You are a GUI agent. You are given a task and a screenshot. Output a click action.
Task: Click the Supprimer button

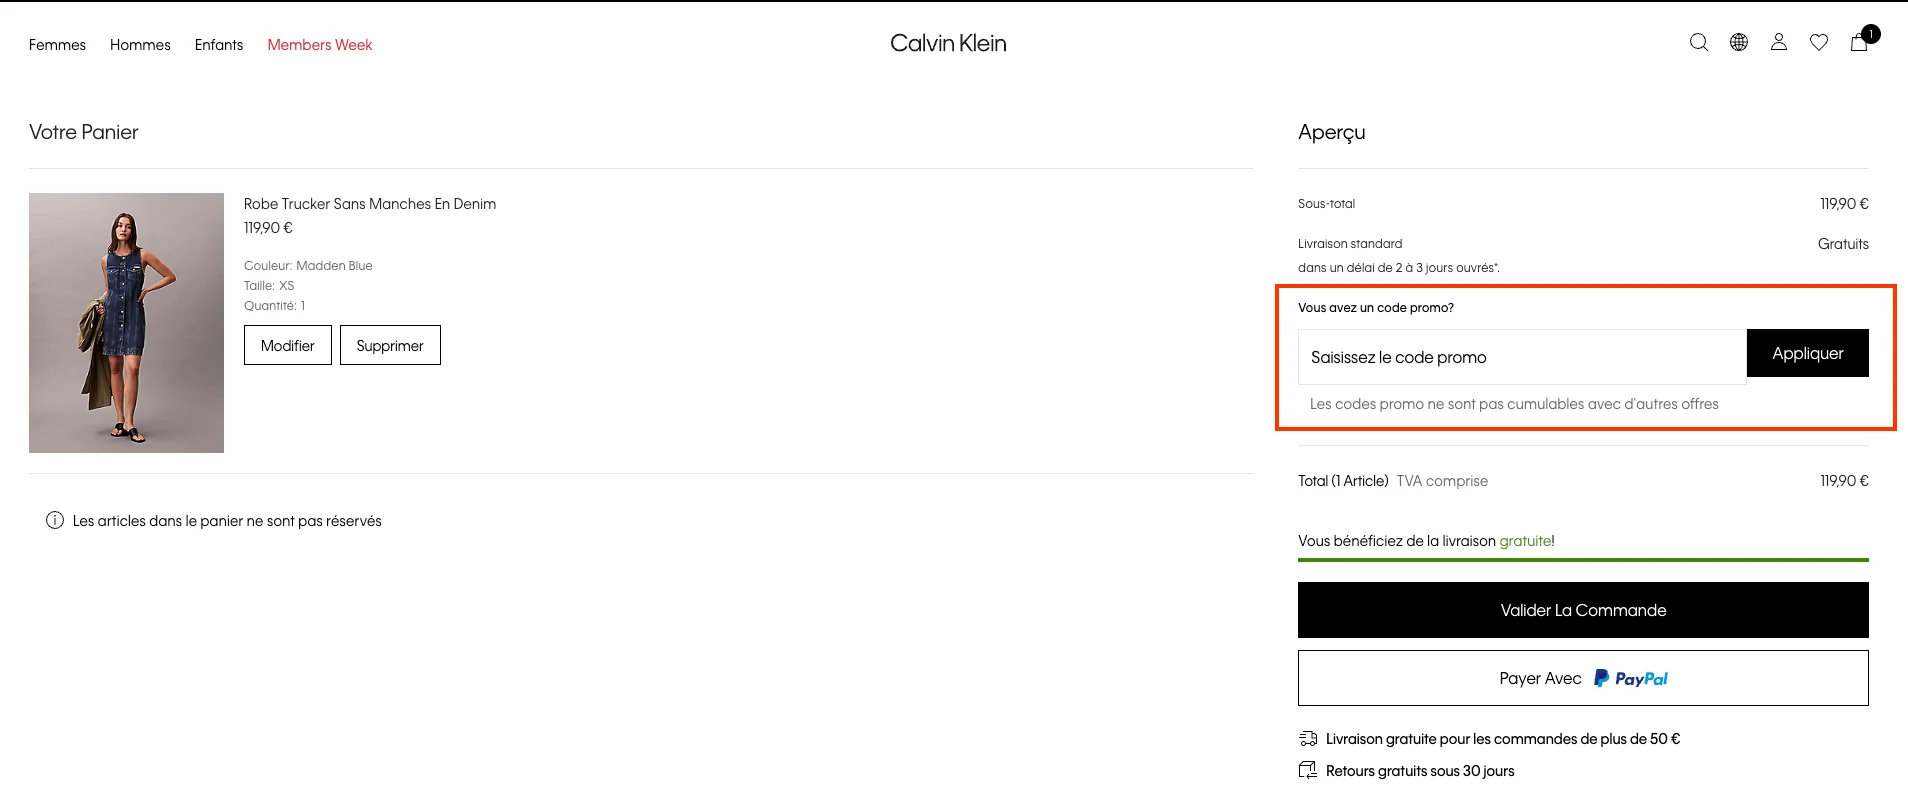(390, 345)
